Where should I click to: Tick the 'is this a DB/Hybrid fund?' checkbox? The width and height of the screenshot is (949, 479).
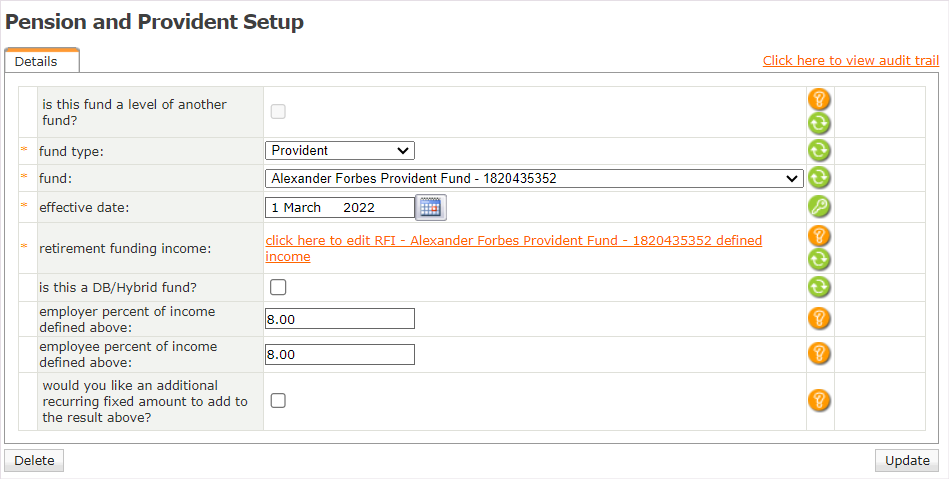278,287
